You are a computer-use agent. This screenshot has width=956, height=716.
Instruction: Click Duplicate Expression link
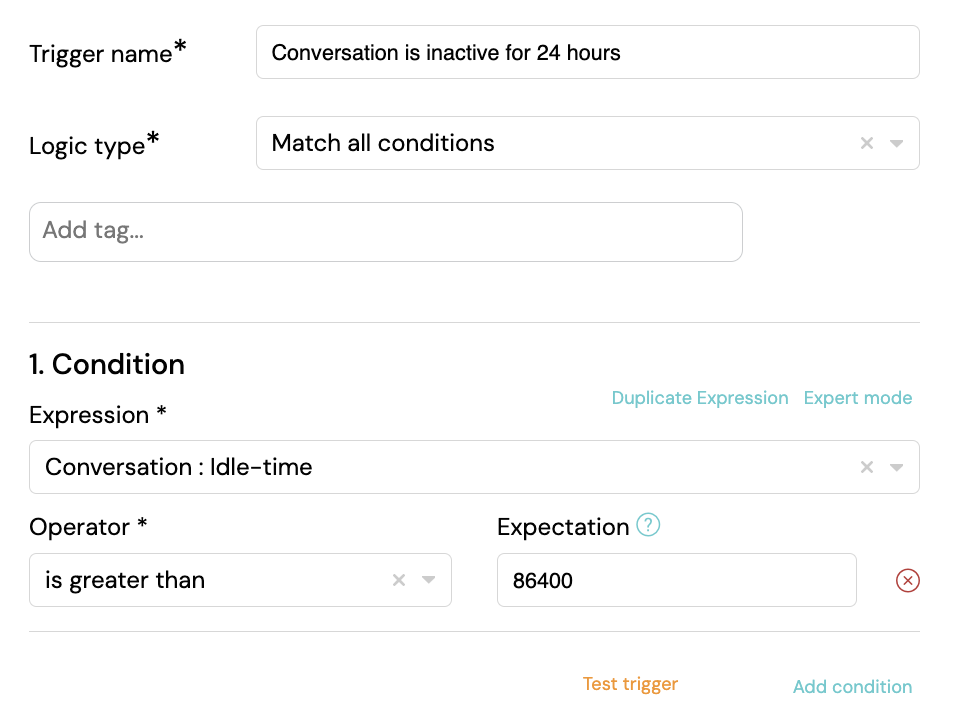(700, 398)
